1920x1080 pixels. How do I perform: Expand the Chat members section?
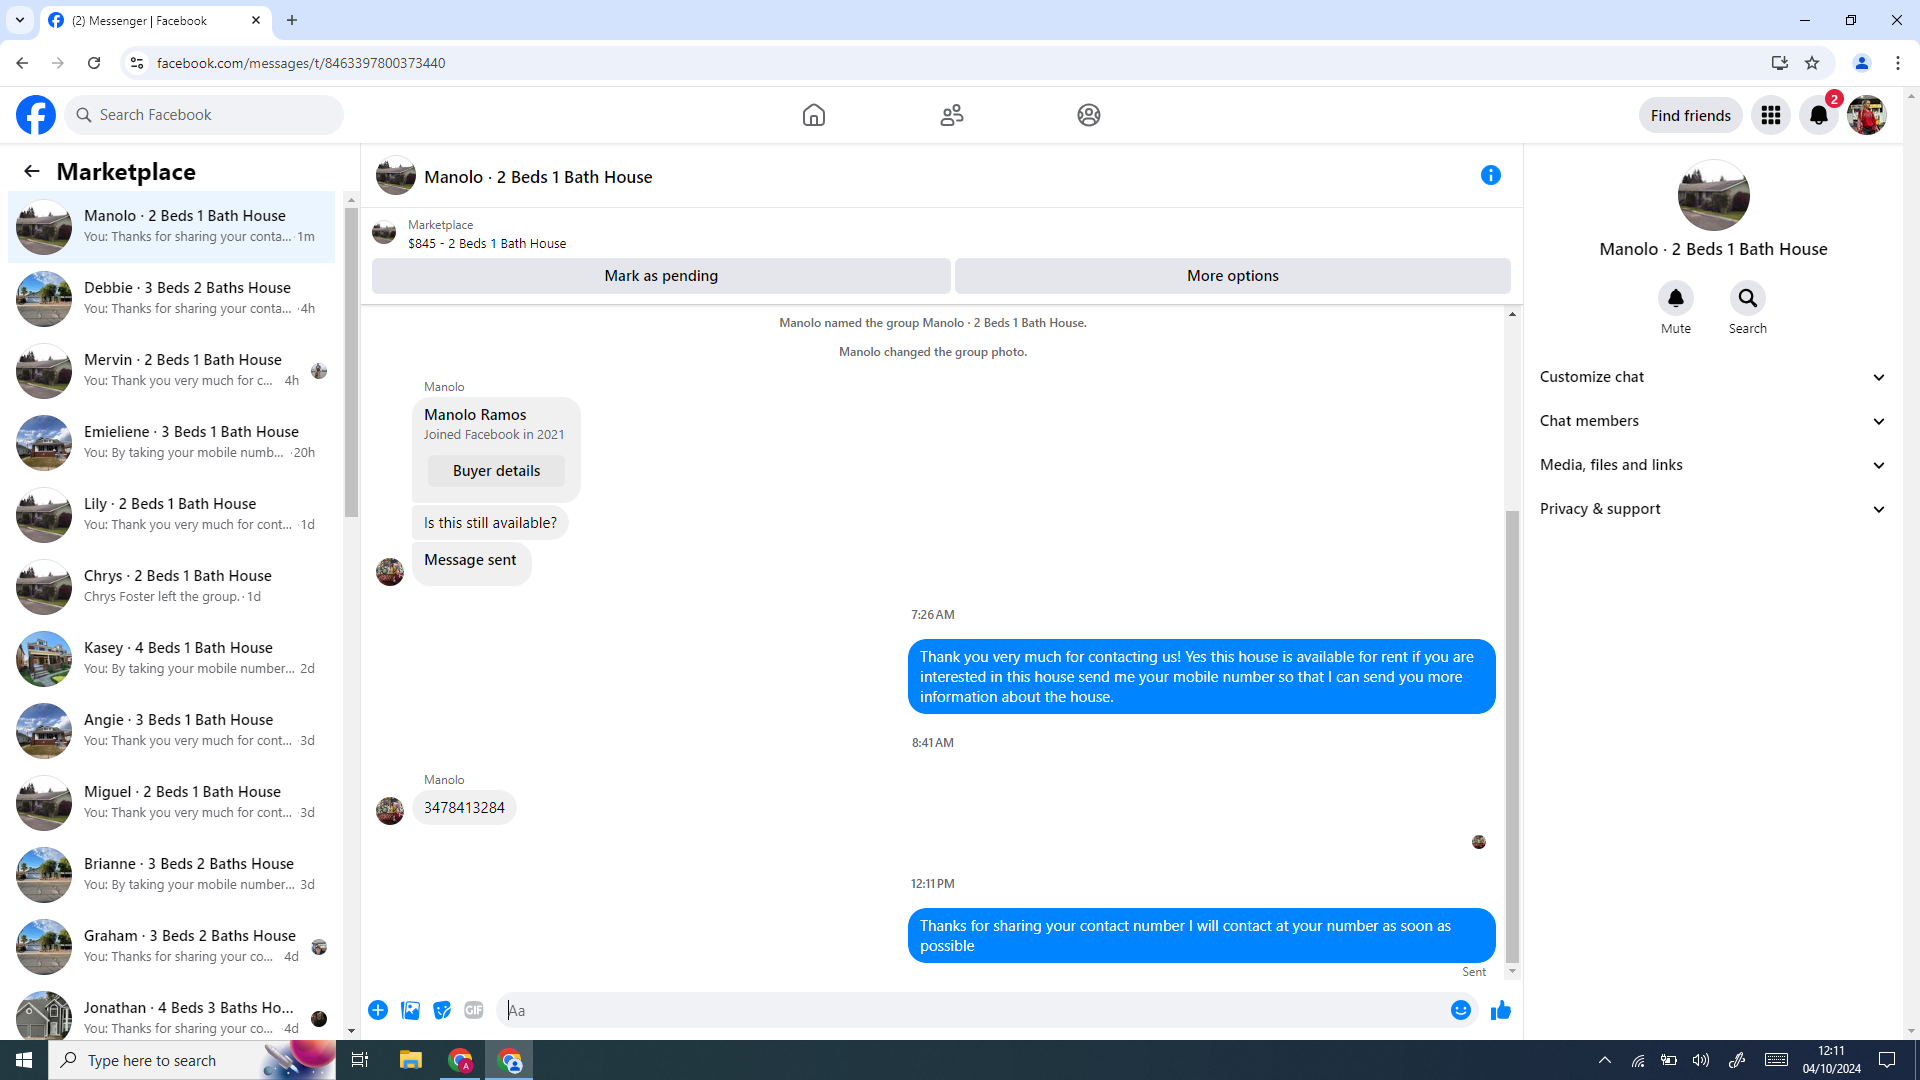pos(1713,421)
